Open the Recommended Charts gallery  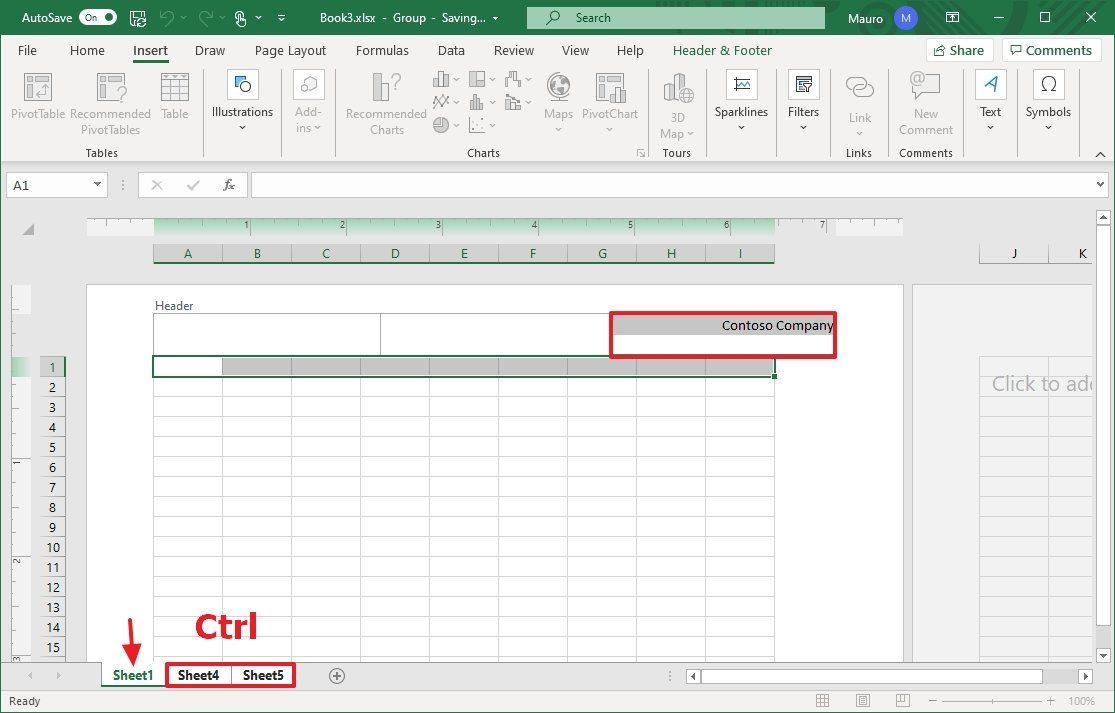(385, 100)
